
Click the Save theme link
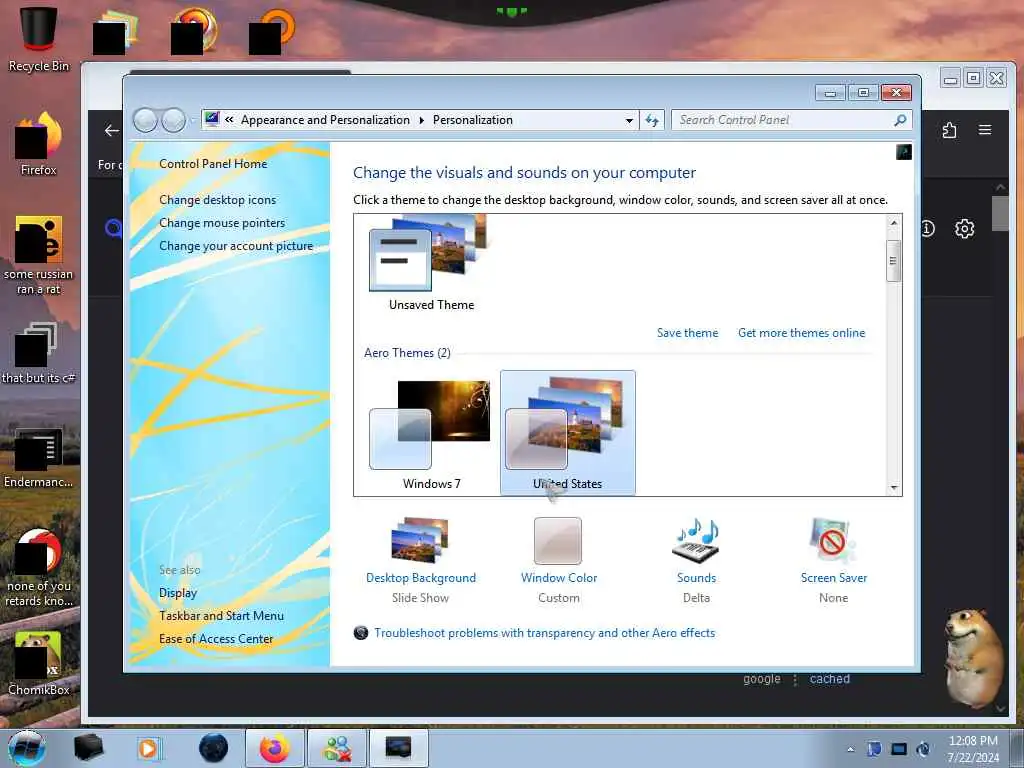click(x=687, y=333)
